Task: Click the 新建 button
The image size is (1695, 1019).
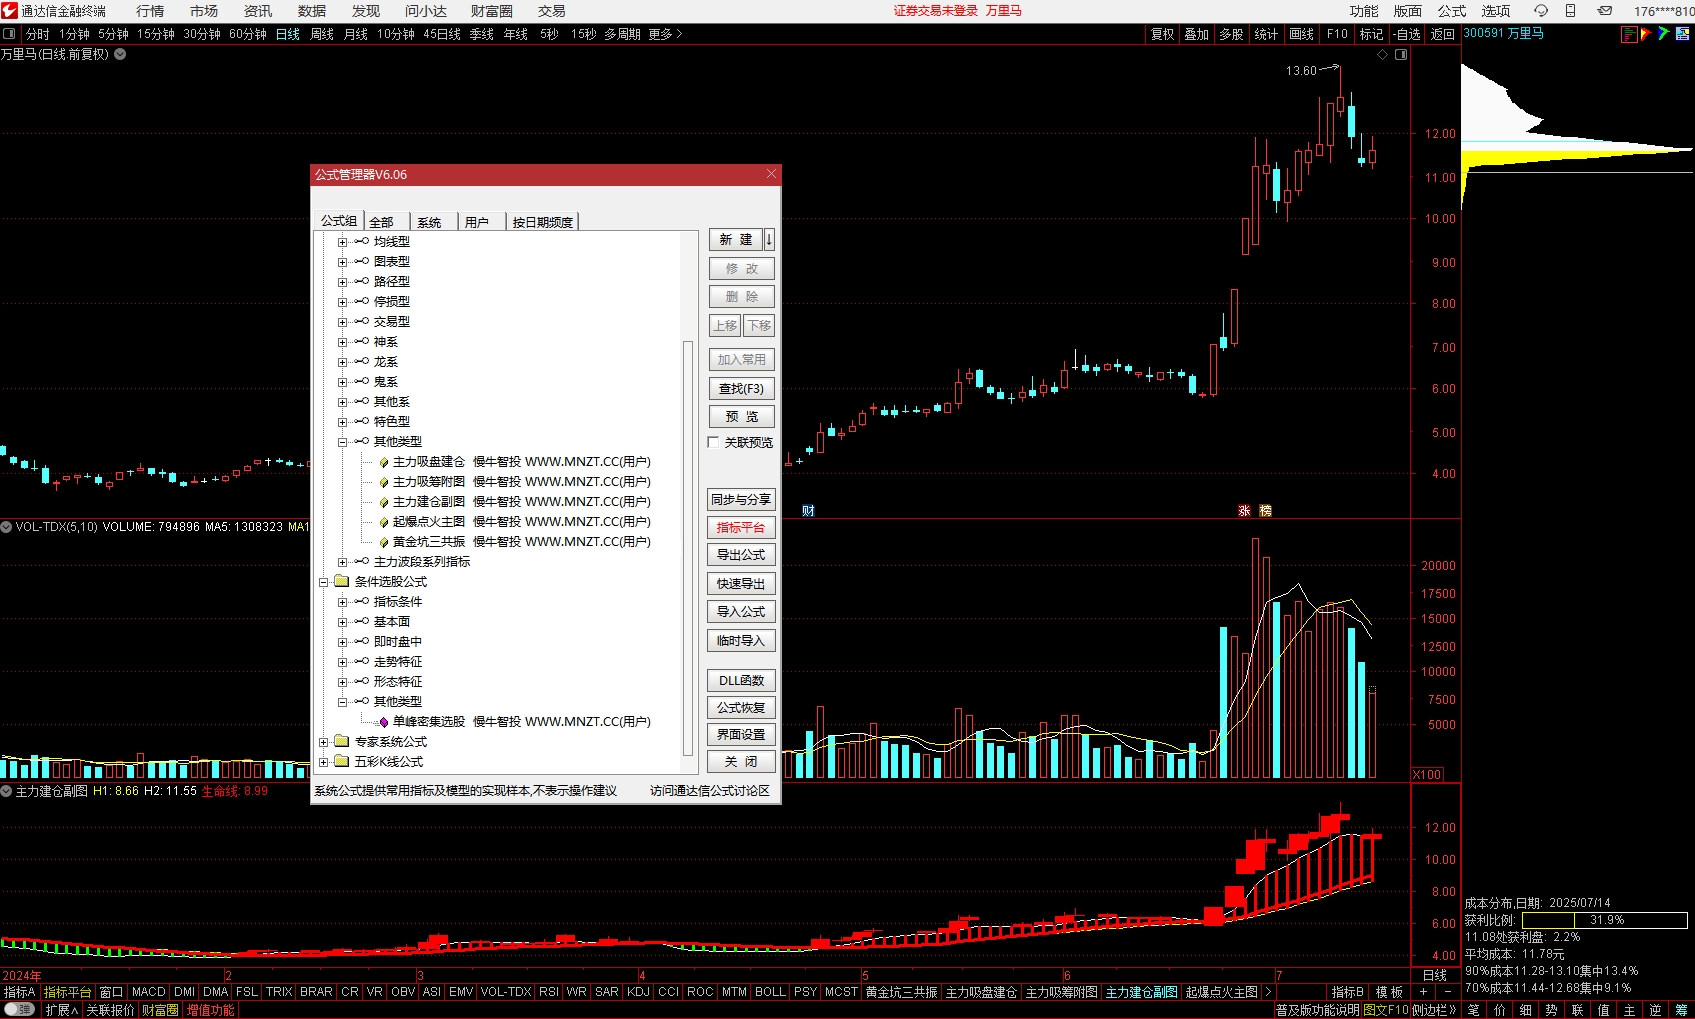Action: (736, 240)
